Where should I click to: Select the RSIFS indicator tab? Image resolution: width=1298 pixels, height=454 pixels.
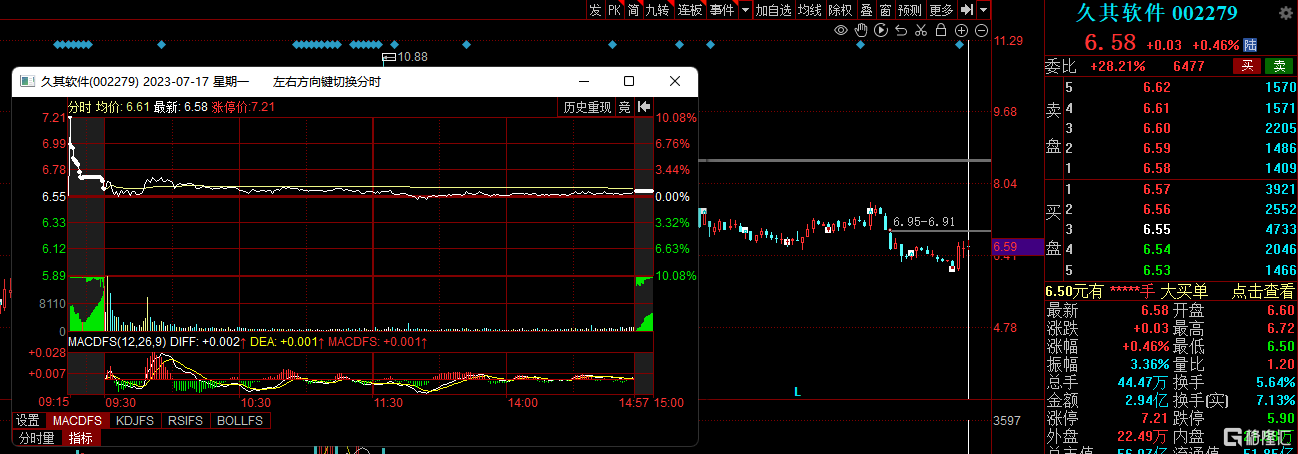pyautogui.click(x=186, y=421)
